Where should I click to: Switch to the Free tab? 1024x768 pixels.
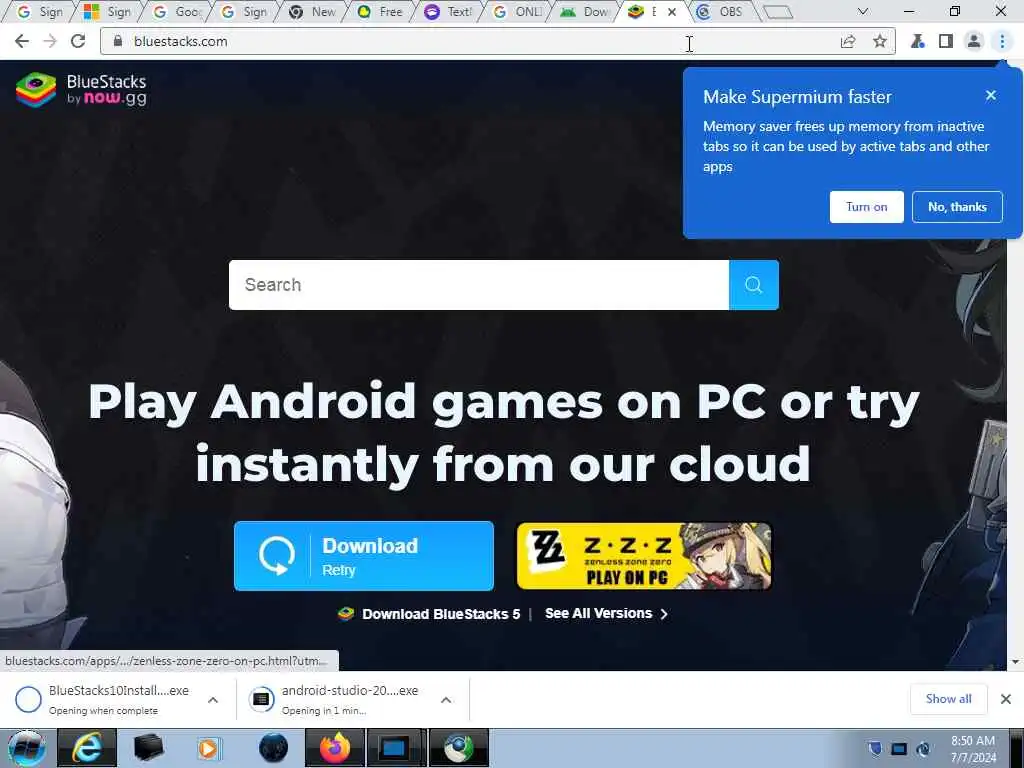pyautogui.click(x=381, y=12)
